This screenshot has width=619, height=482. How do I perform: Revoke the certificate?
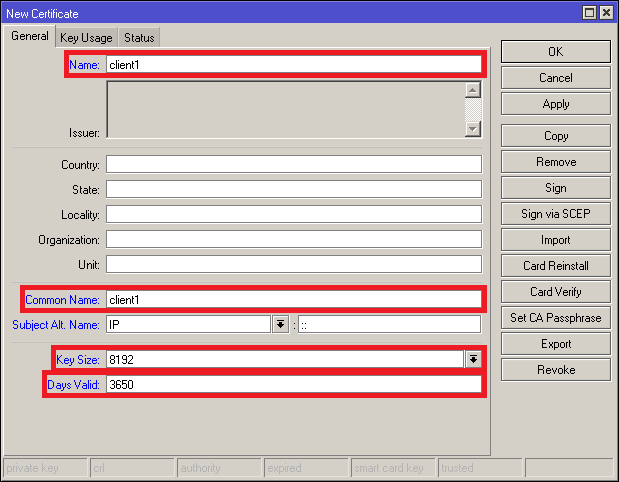tap(555, 370)
